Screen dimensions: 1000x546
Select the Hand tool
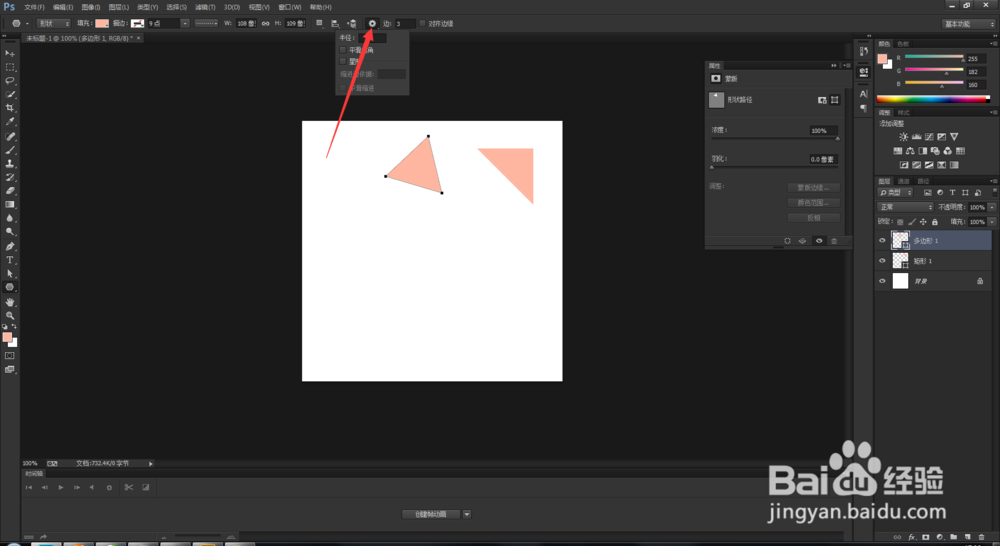pos(10,302)
